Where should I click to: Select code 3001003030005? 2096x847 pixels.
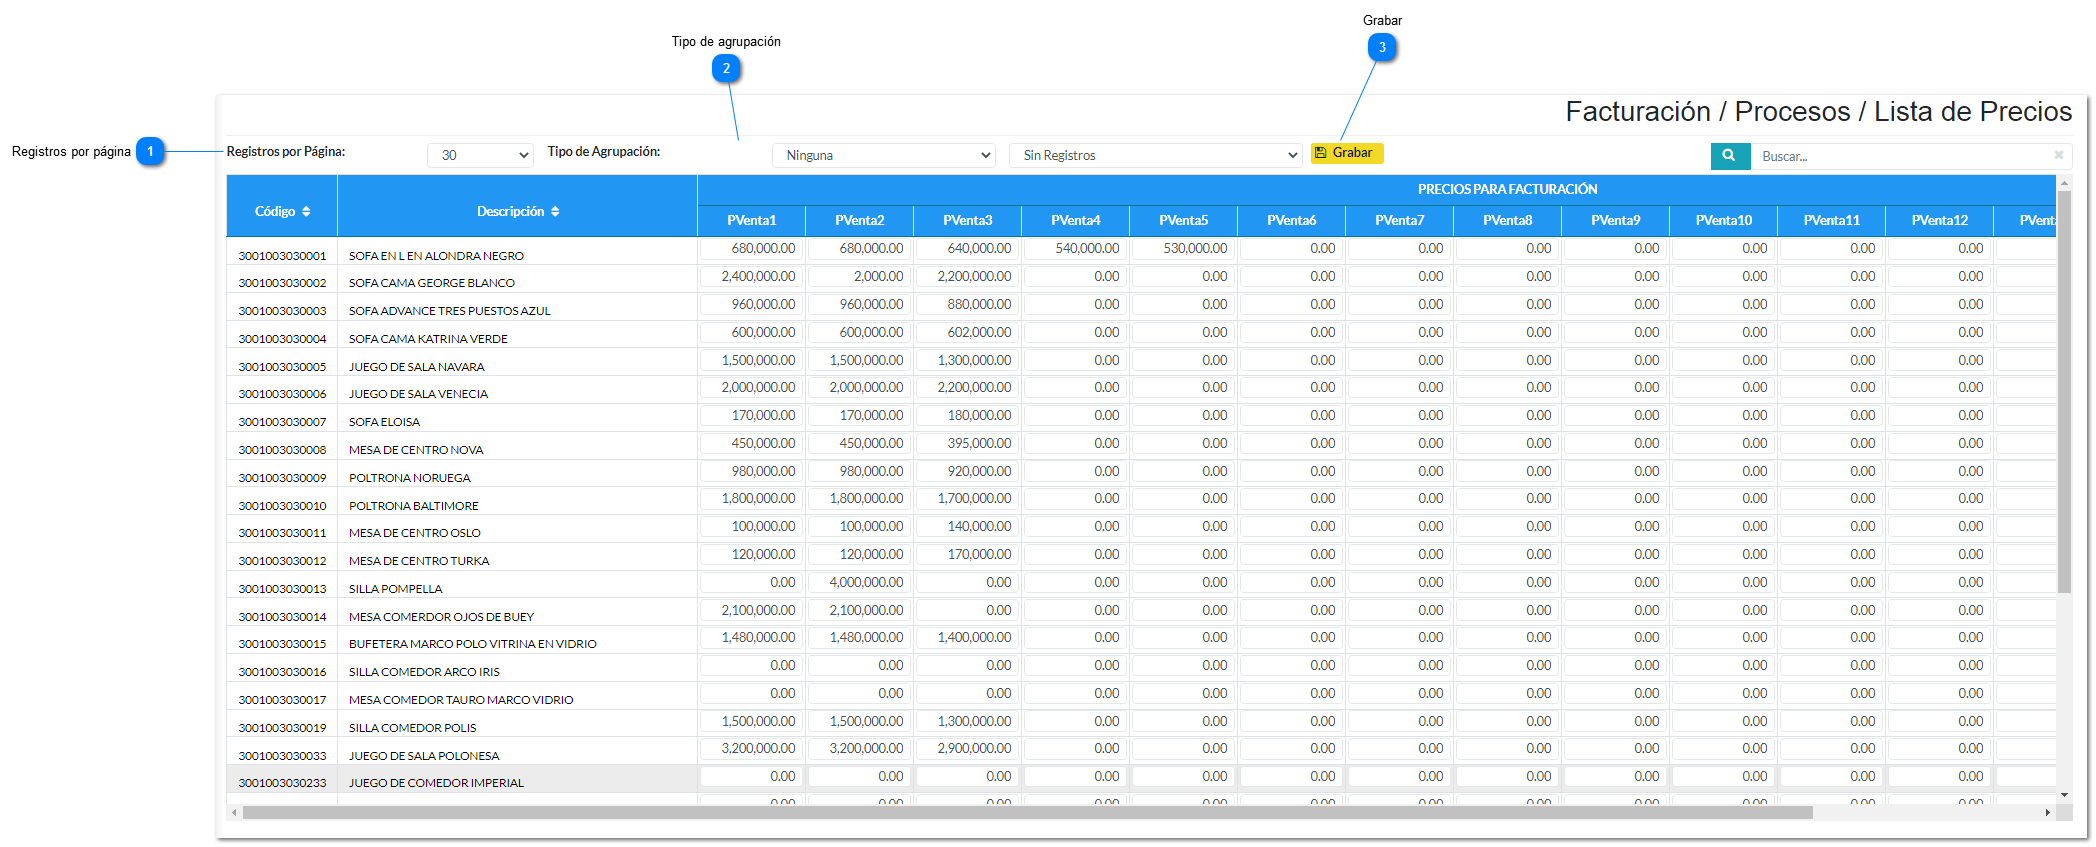pyautogui.click(x=282, y=367)
